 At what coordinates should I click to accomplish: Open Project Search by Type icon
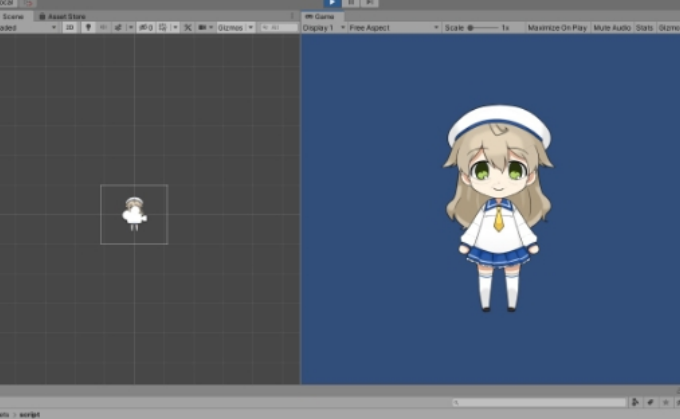coord(635,403)
